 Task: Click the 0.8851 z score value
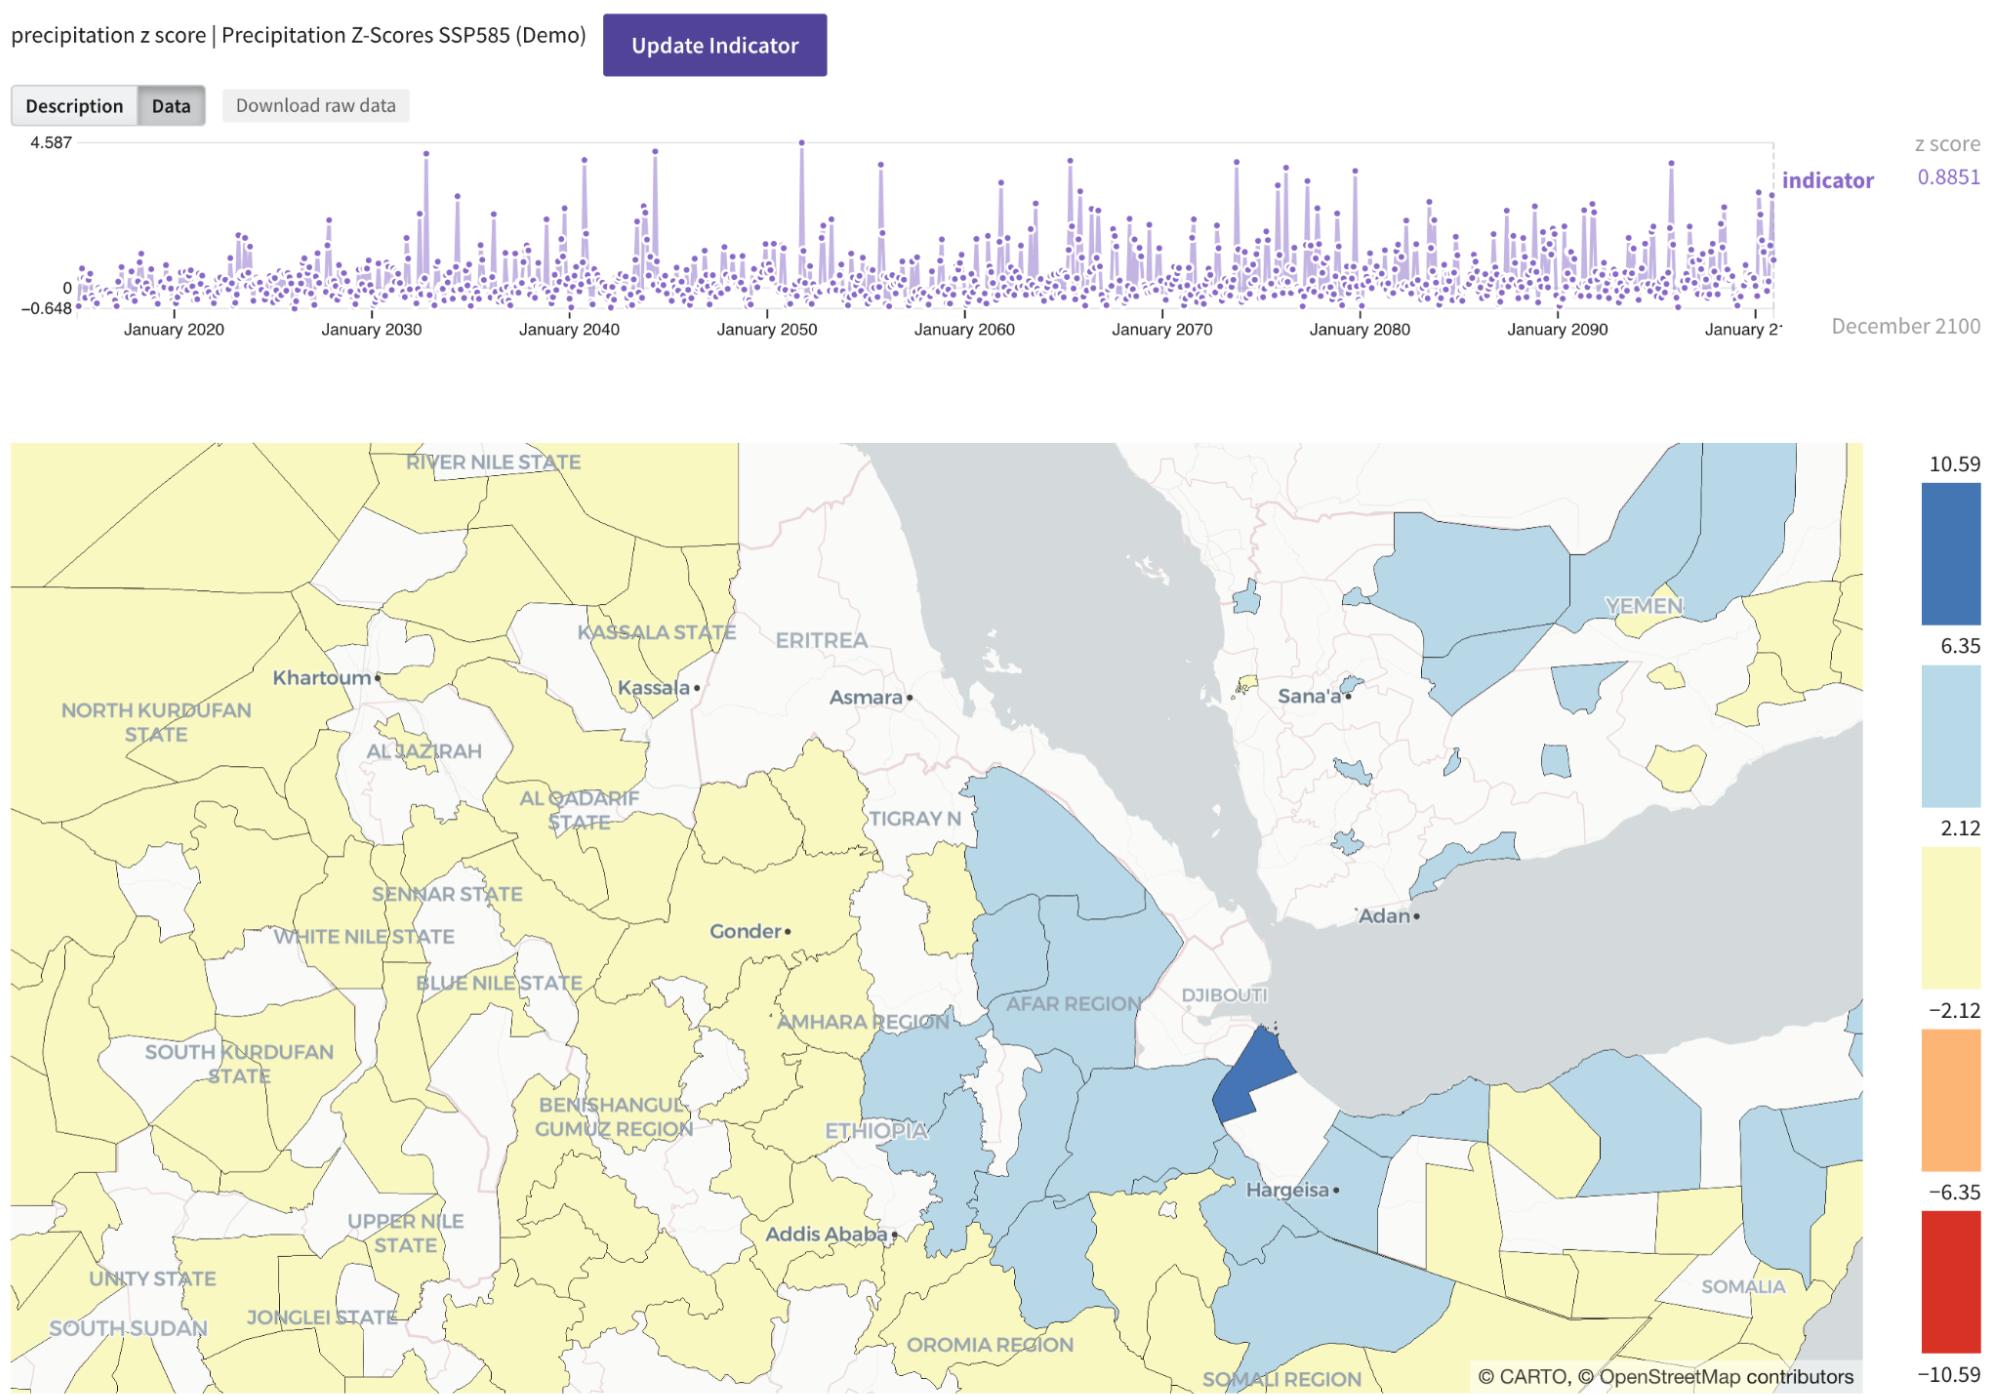coord(1948,177)
